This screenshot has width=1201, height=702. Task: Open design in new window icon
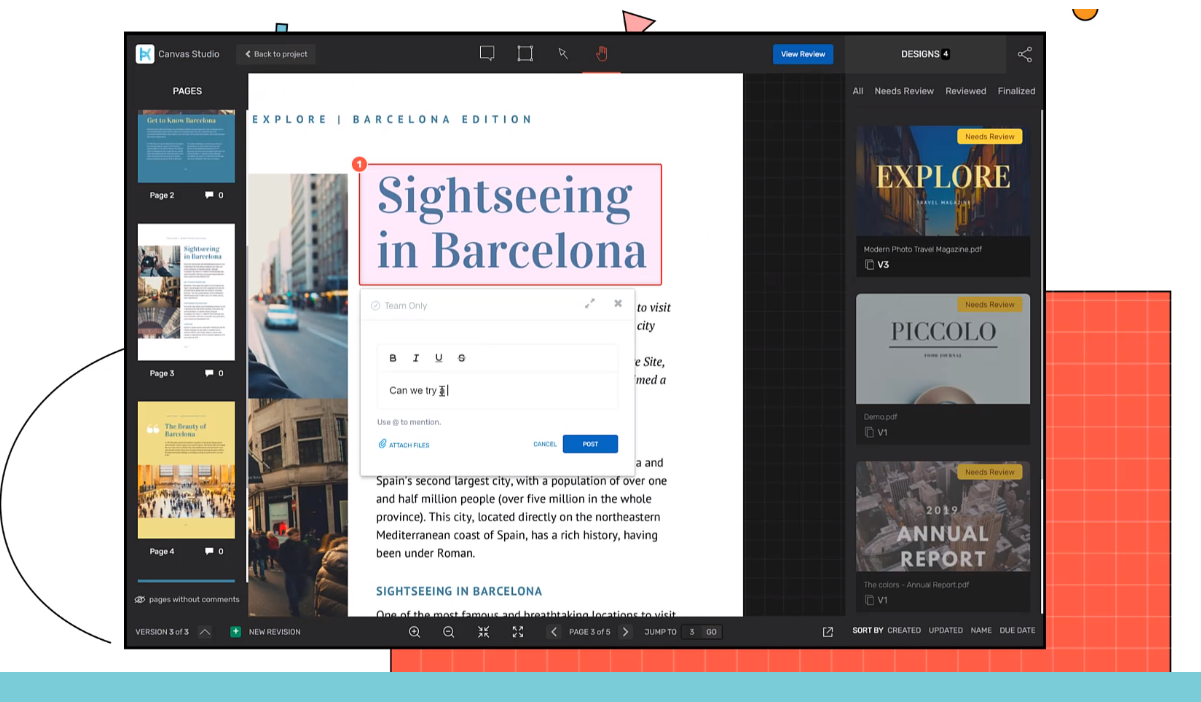pos(827,632)
